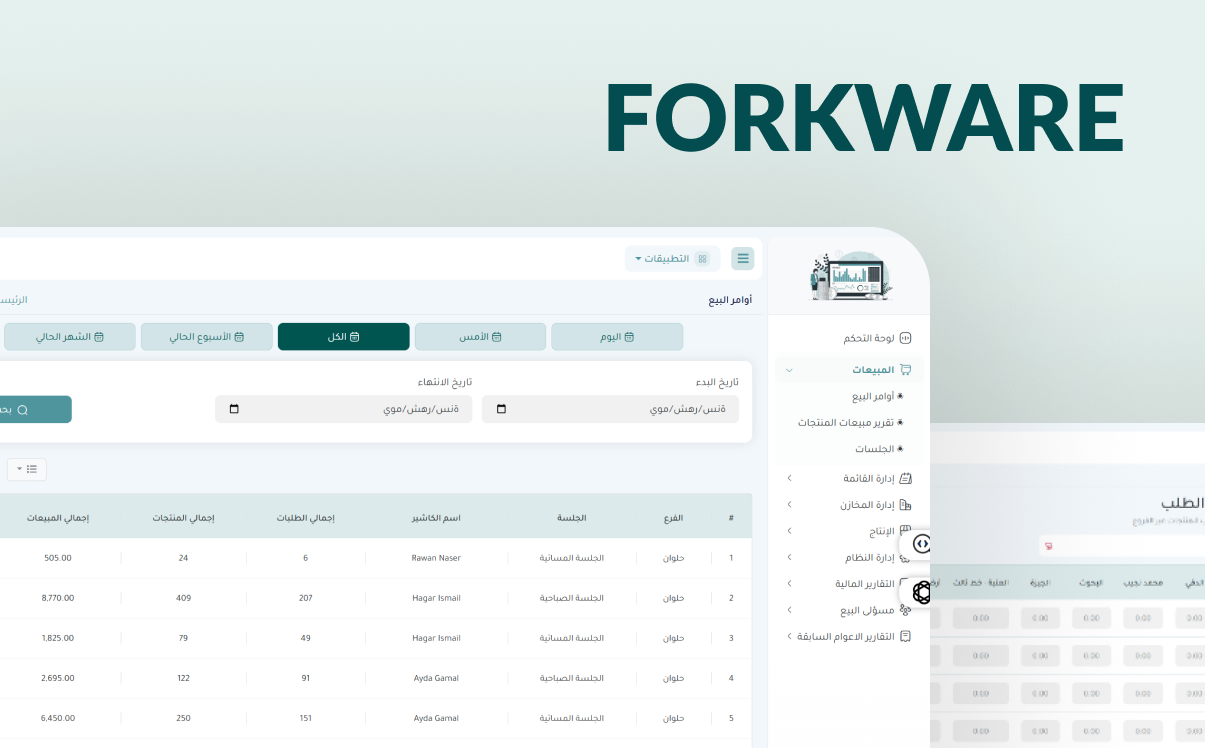Open calendar picker icon in تاريخ الانتهاء field

tap(234, 409)
